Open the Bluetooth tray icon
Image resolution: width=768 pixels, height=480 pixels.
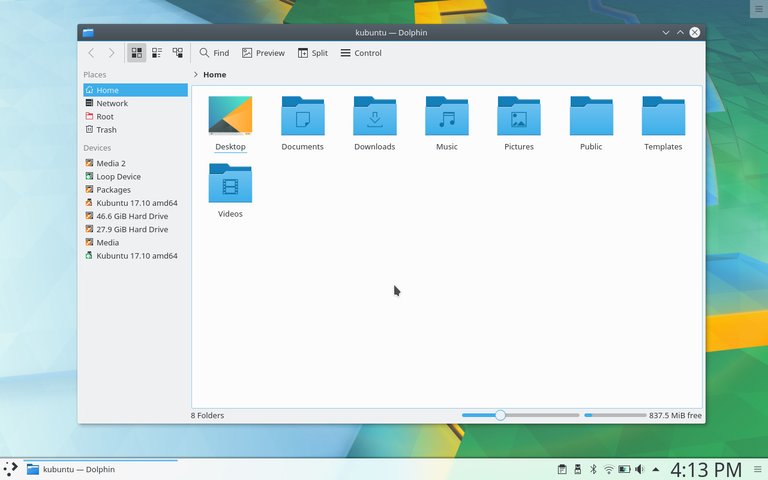coord(592,469)
